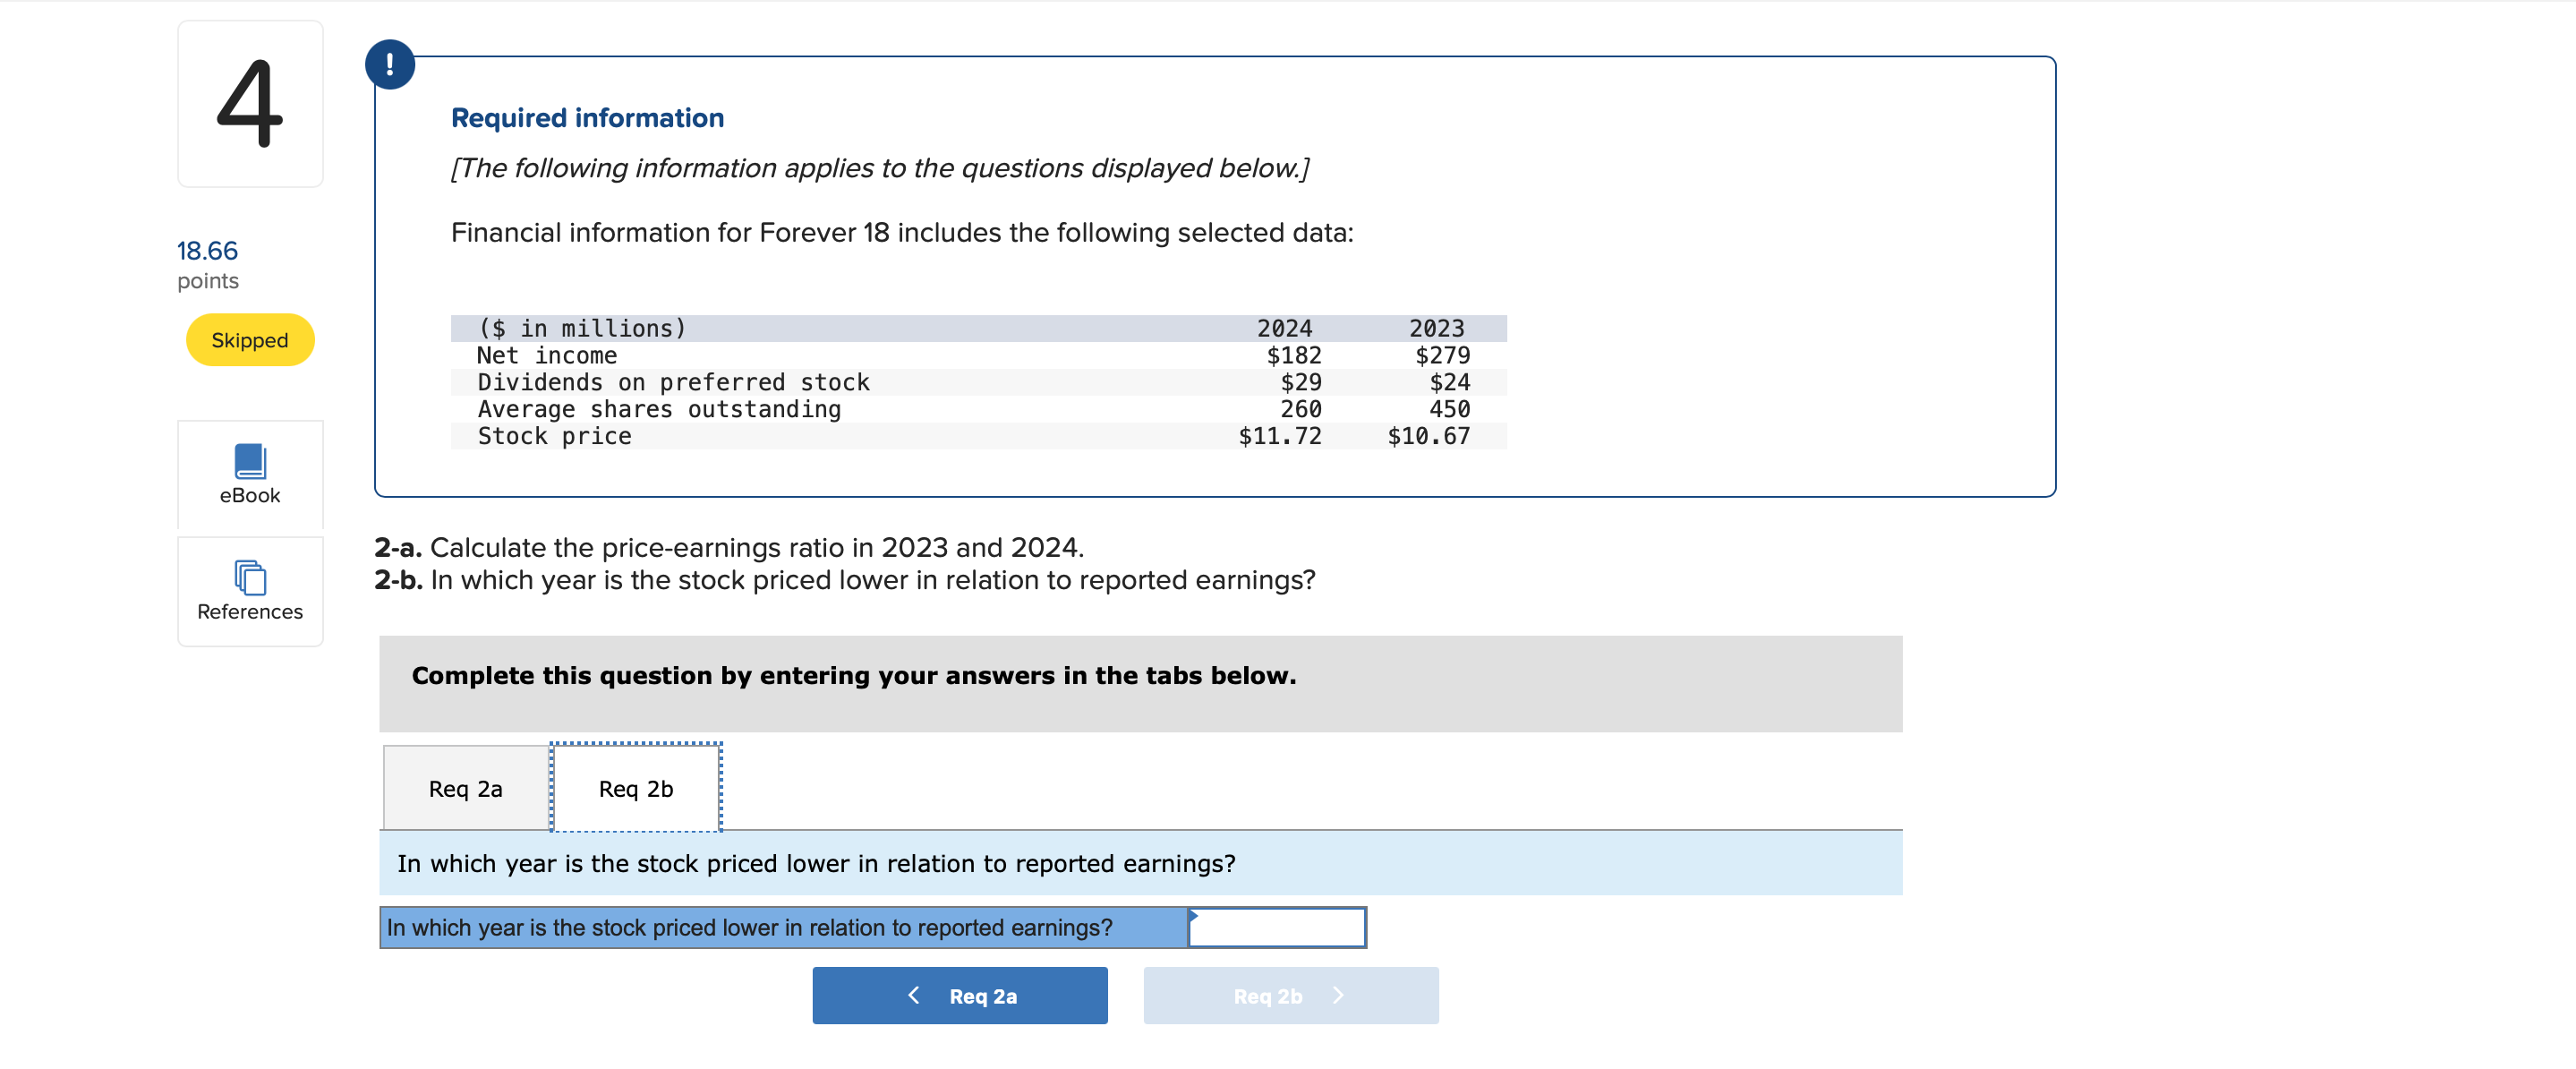Select the question number 4 tile
This screenshot has width=2576, height=1069.
click(249, 103)
